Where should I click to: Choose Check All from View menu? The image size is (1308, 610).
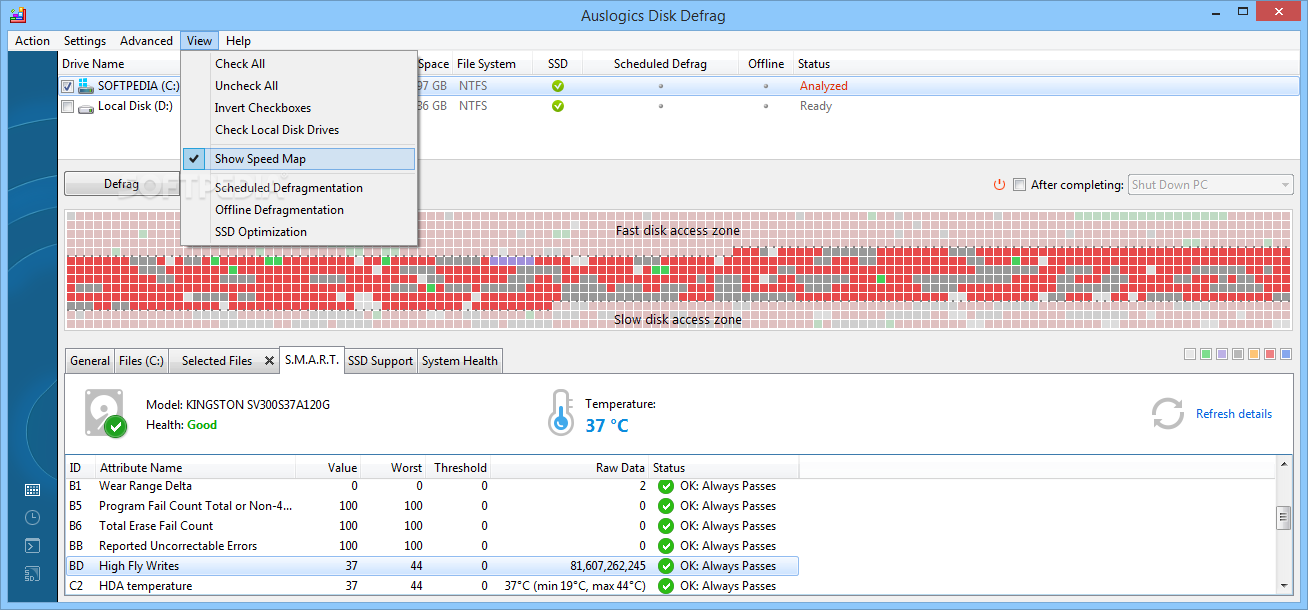(298, 64)
